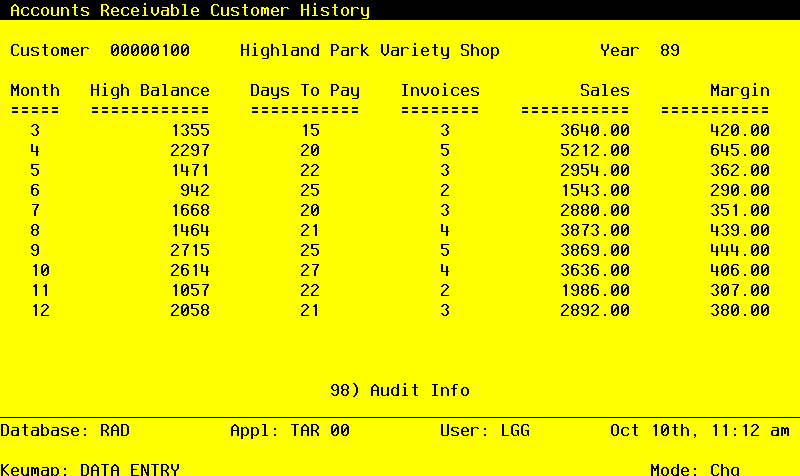Click sales amount 2892.00
The width and height of the screenshot is (800, 476).
coord(595,310)
